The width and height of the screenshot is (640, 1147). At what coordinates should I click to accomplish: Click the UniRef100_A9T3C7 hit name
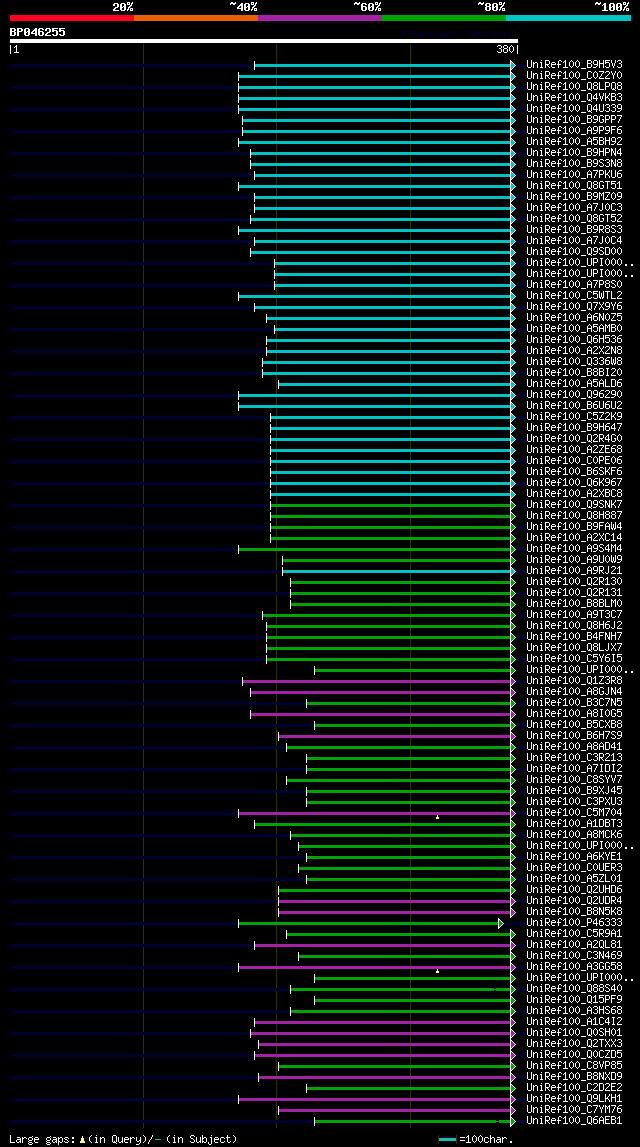(574, 615)
